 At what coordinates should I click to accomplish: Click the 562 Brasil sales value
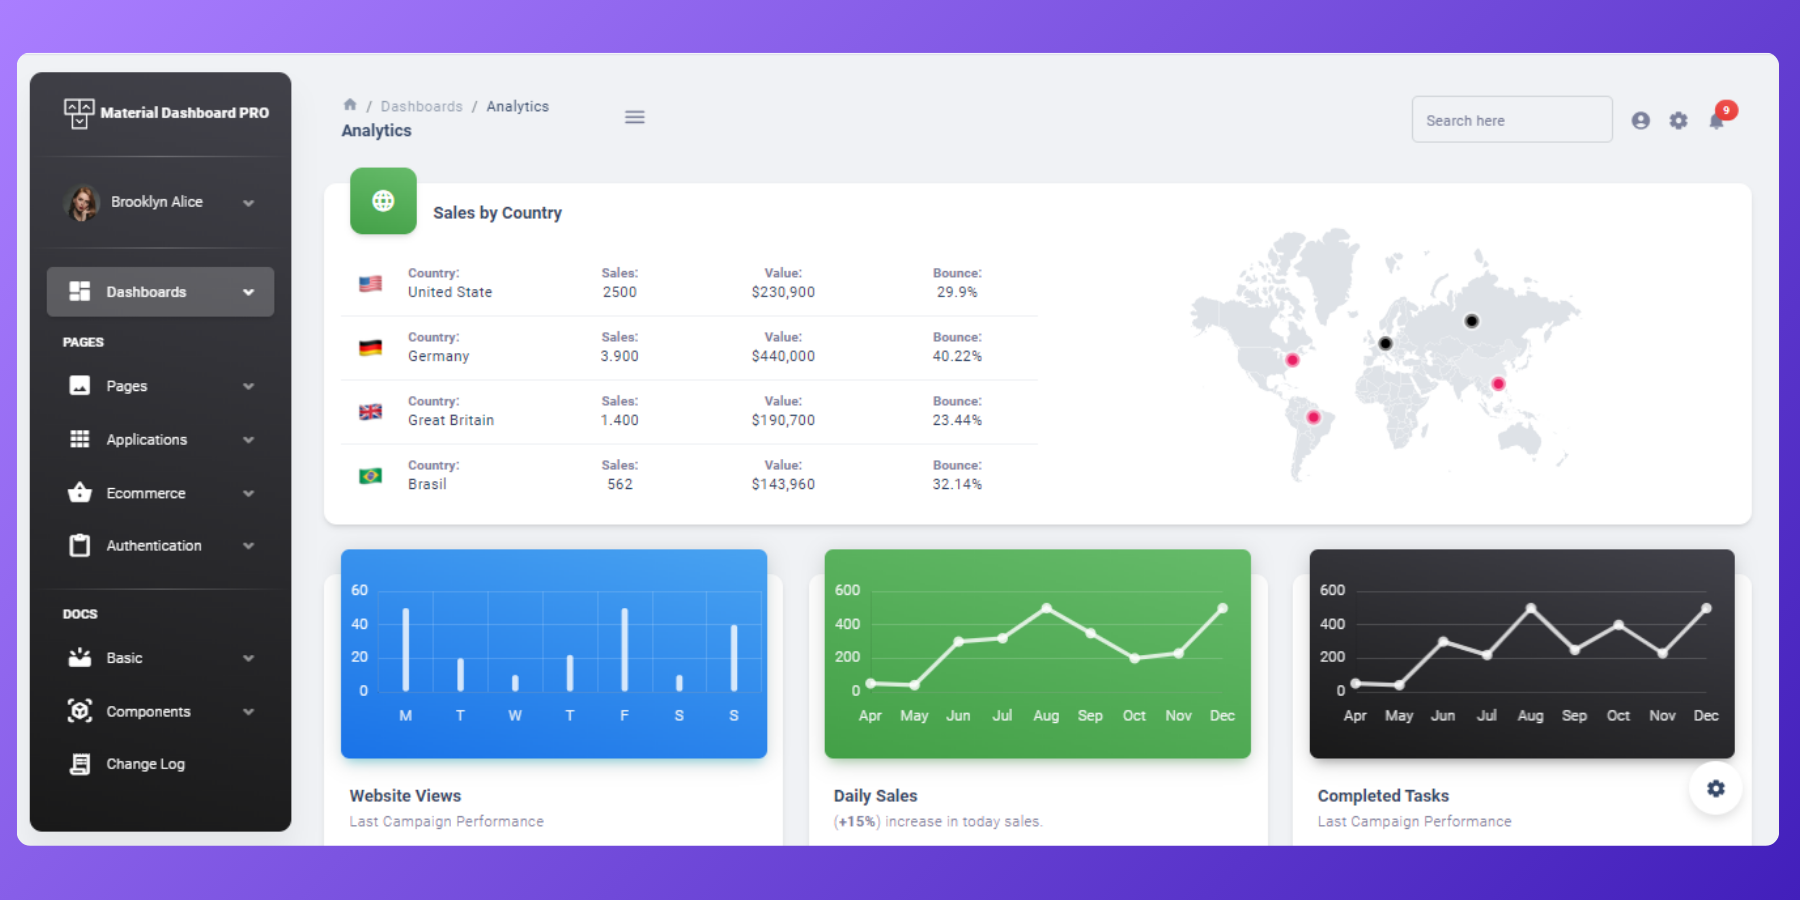pyautogui.click(x=620, y=484)
